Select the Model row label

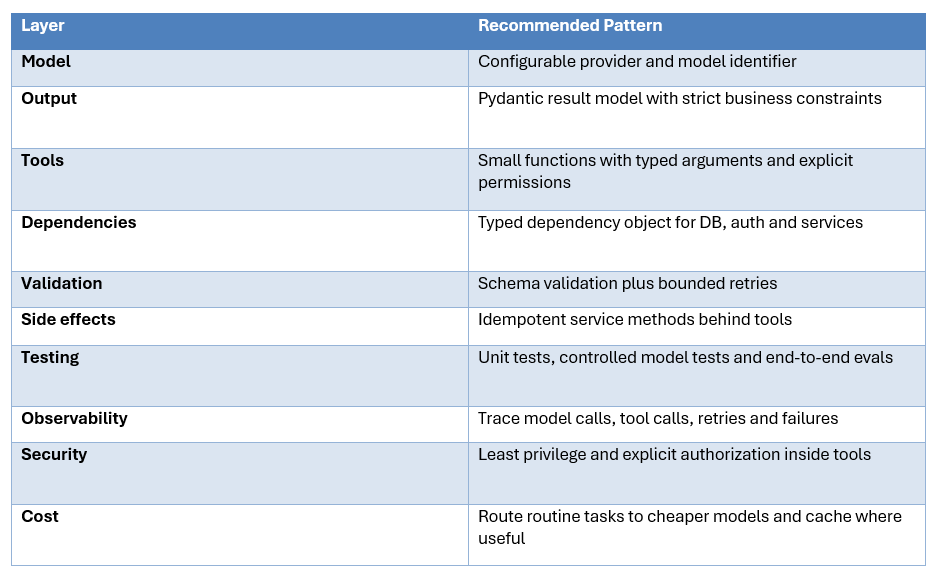pos(46,62)
